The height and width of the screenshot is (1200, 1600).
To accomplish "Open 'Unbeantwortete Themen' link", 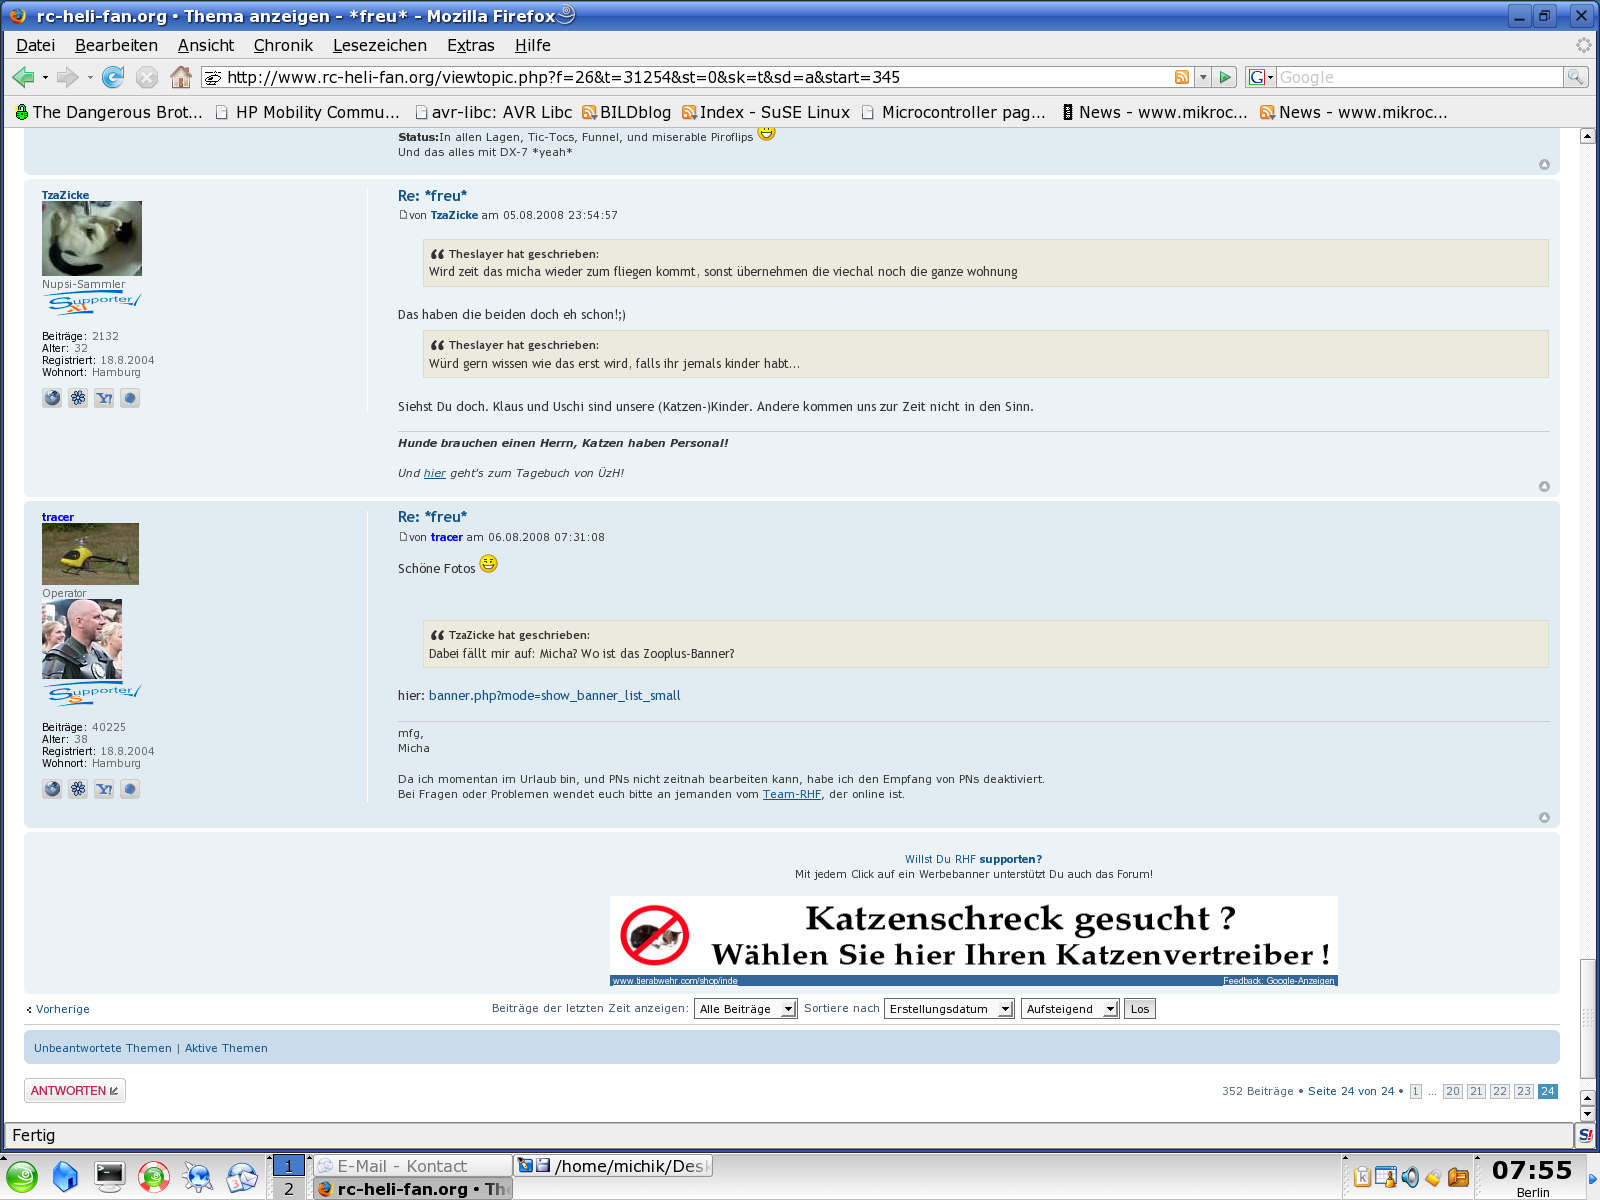I will coord(103,1048).
